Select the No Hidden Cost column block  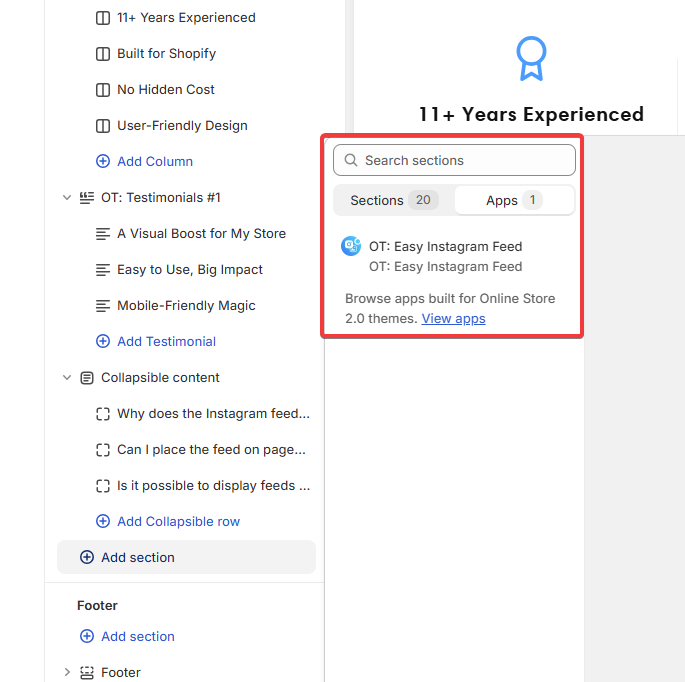tap(165, 90)
